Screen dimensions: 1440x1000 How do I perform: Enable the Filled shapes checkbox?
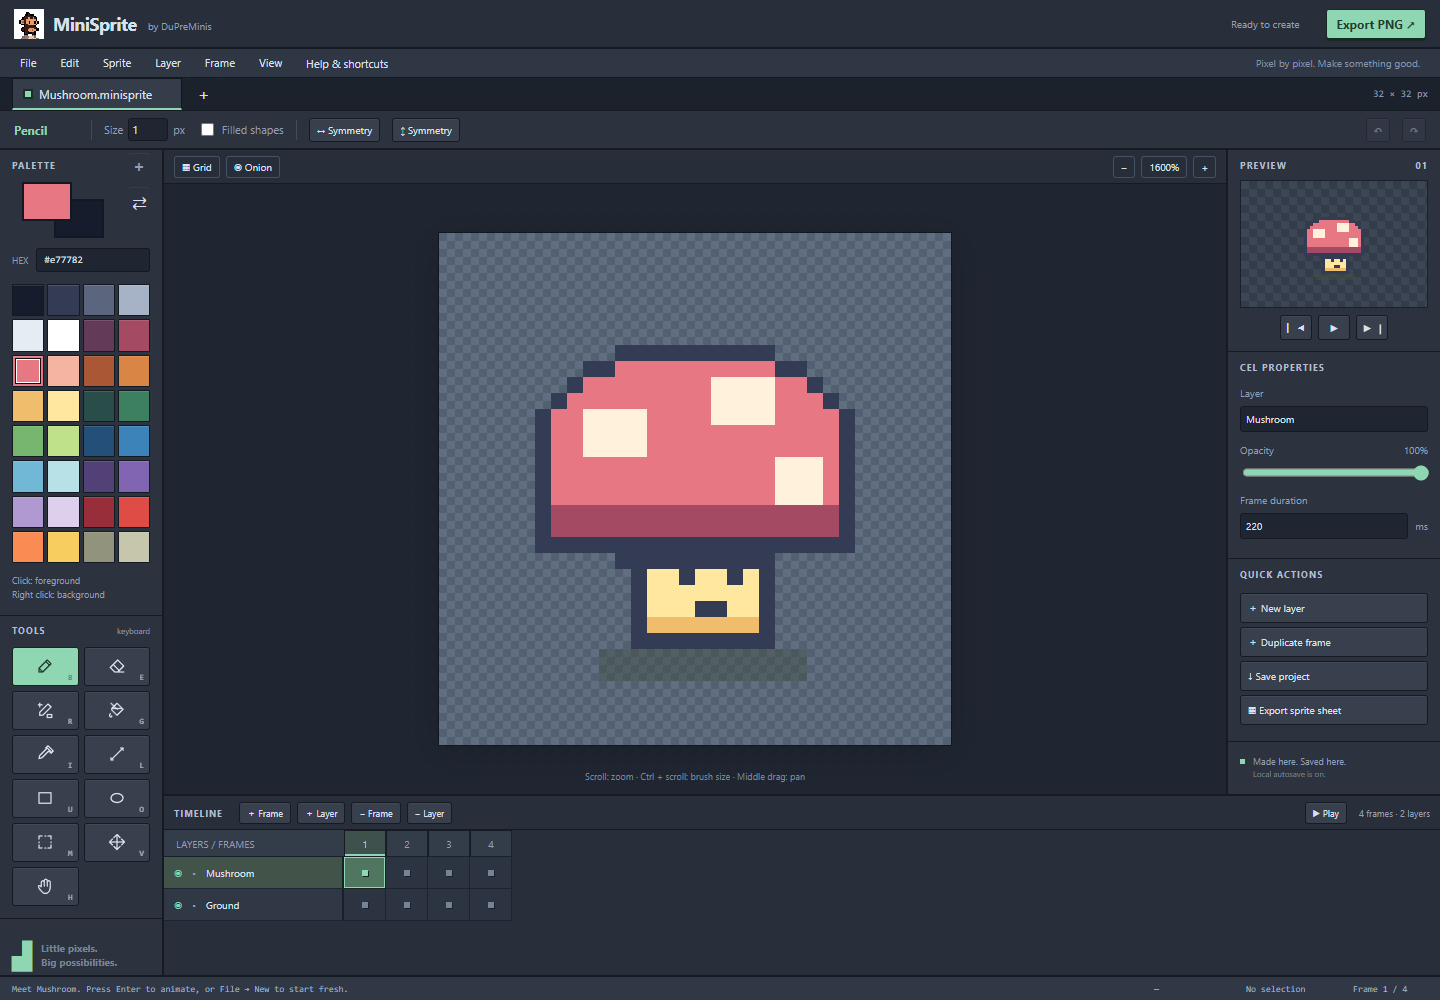[208, 130]
